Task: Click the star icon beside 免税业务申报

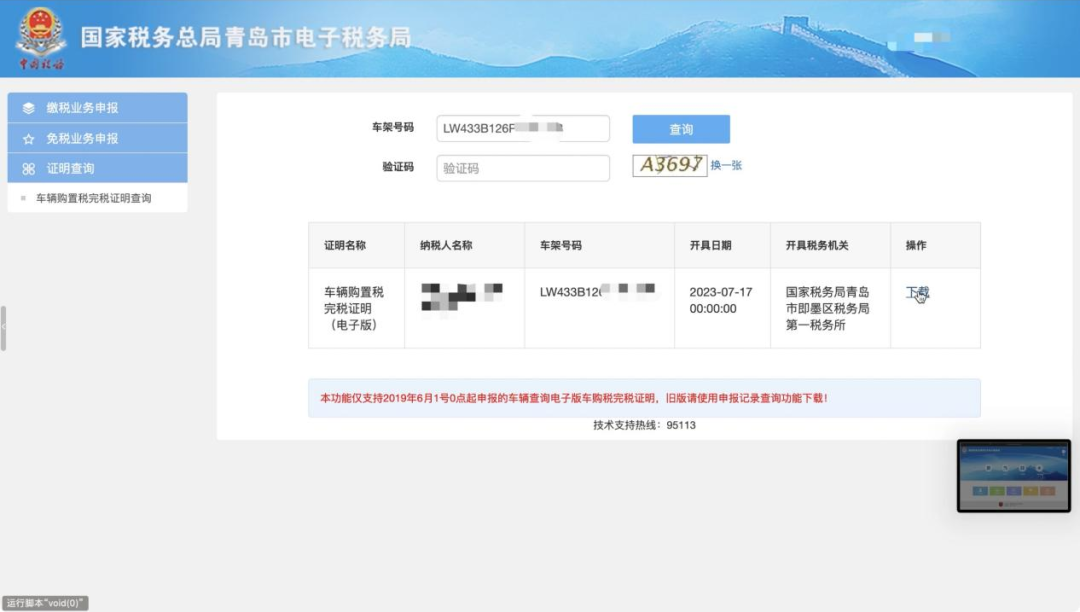Action: click(x=29, y=139)
